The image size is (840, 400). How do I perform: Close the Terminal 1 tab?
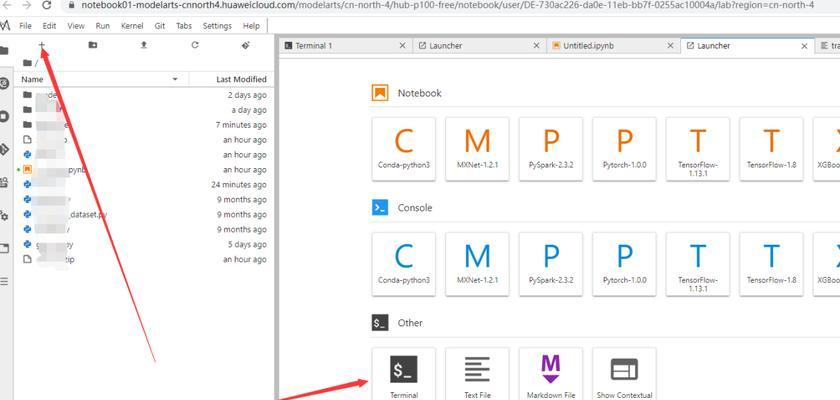402,46
